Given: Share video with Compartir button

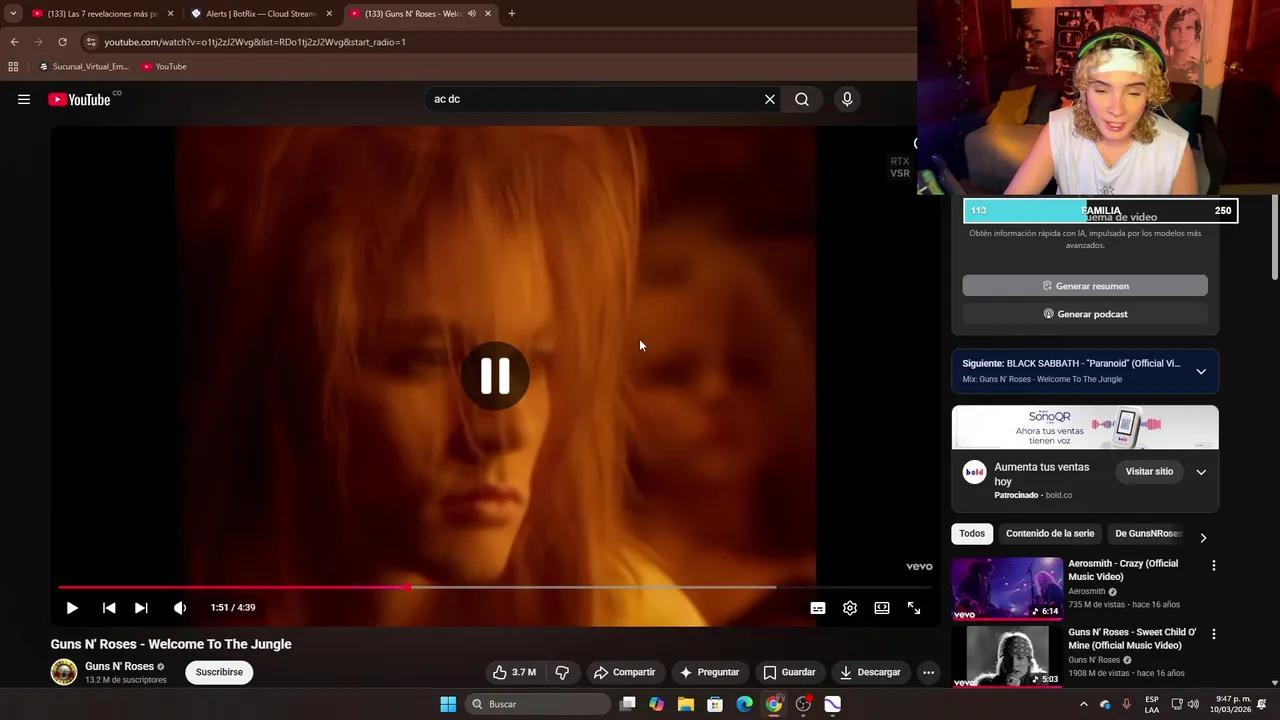Looking at the screenshot, I should tap(624, 672).
